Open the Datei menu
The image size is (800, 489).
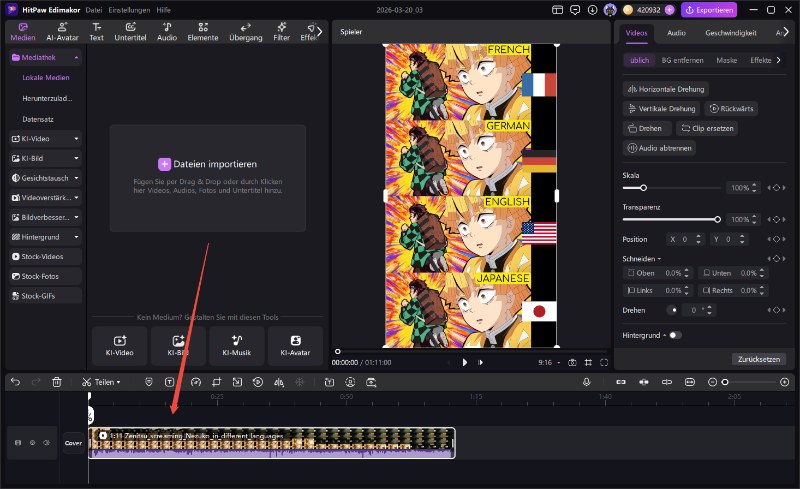click(x=94, y=9)
